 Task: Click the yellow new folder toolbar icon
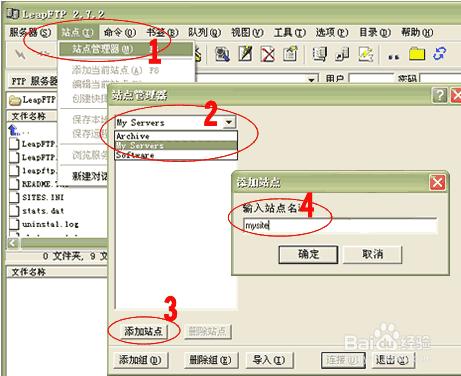pyautogui.click(x=417, y=54)
